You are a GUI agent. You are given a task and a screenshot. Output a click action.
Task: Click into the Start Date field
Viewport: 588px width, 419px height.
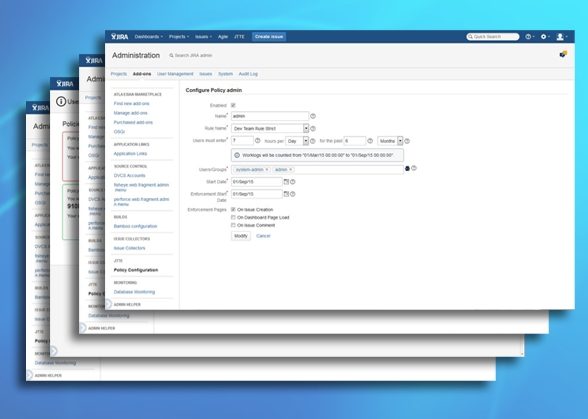coord(256,182)
